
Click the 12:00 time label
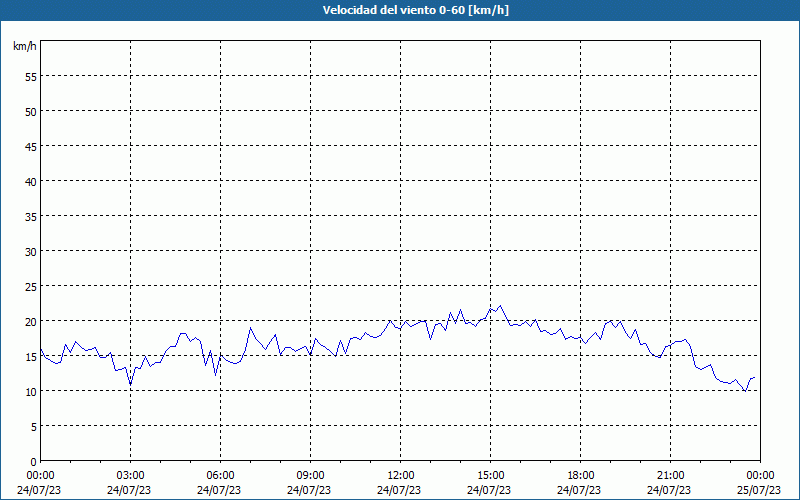(x=400, y=475)
